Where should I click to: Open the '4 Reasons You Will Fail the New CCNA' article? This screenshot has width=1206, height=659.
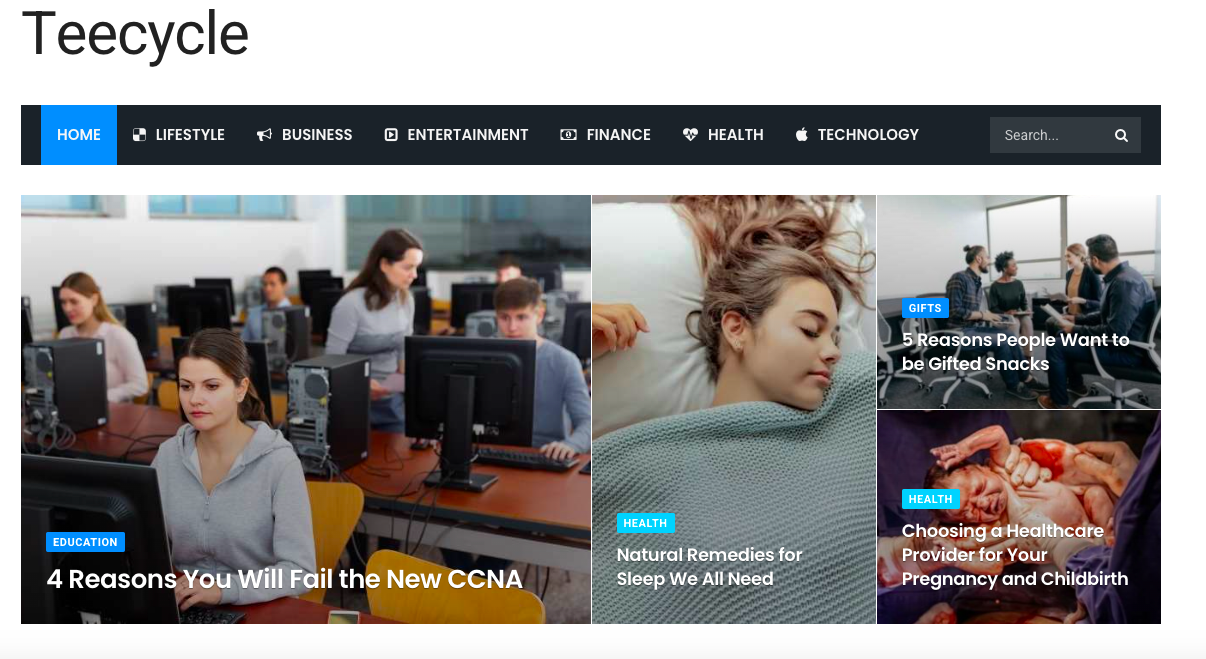coord(285,579)
